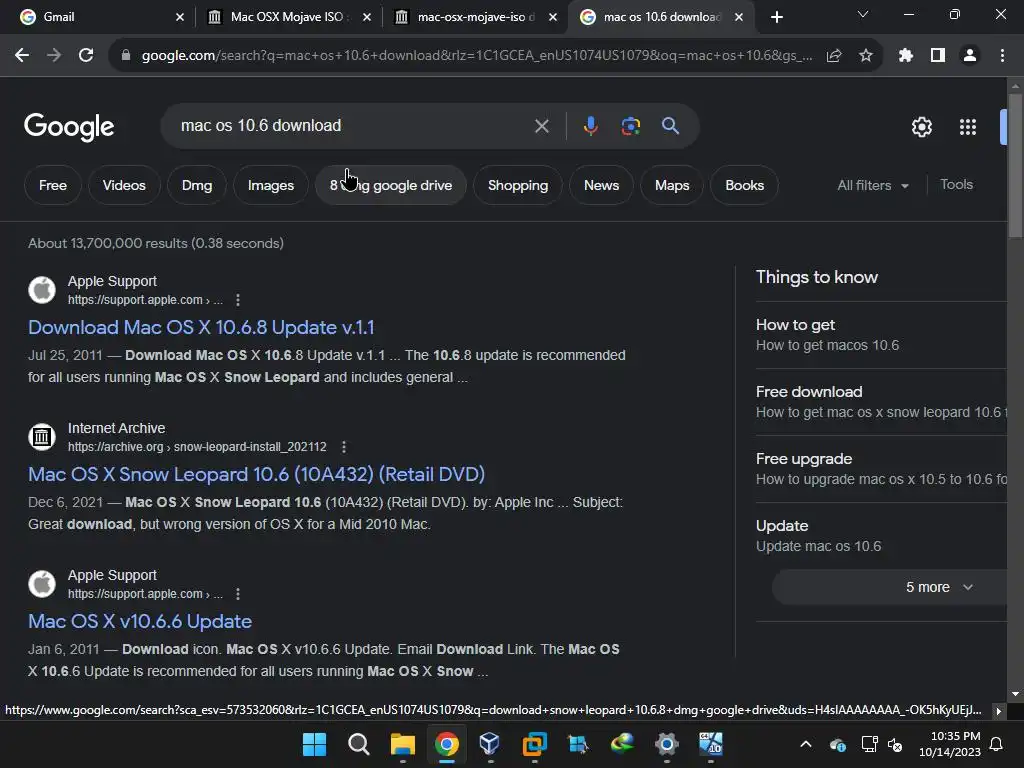The image size is (1024, 768).
Task: Open tab search chevron in title bar
Action: coord(863,14)
